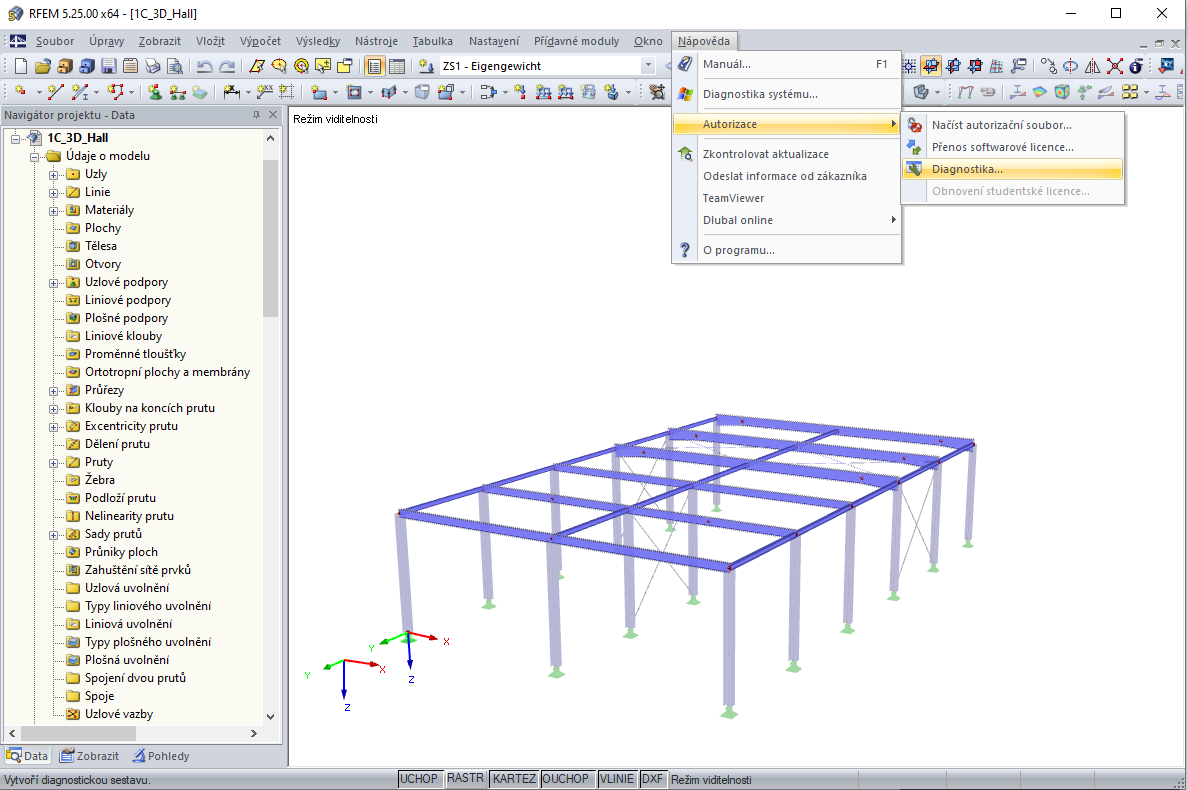1188x790 pixels.
Task: Undo the last action
Action: tap(205, 66)
